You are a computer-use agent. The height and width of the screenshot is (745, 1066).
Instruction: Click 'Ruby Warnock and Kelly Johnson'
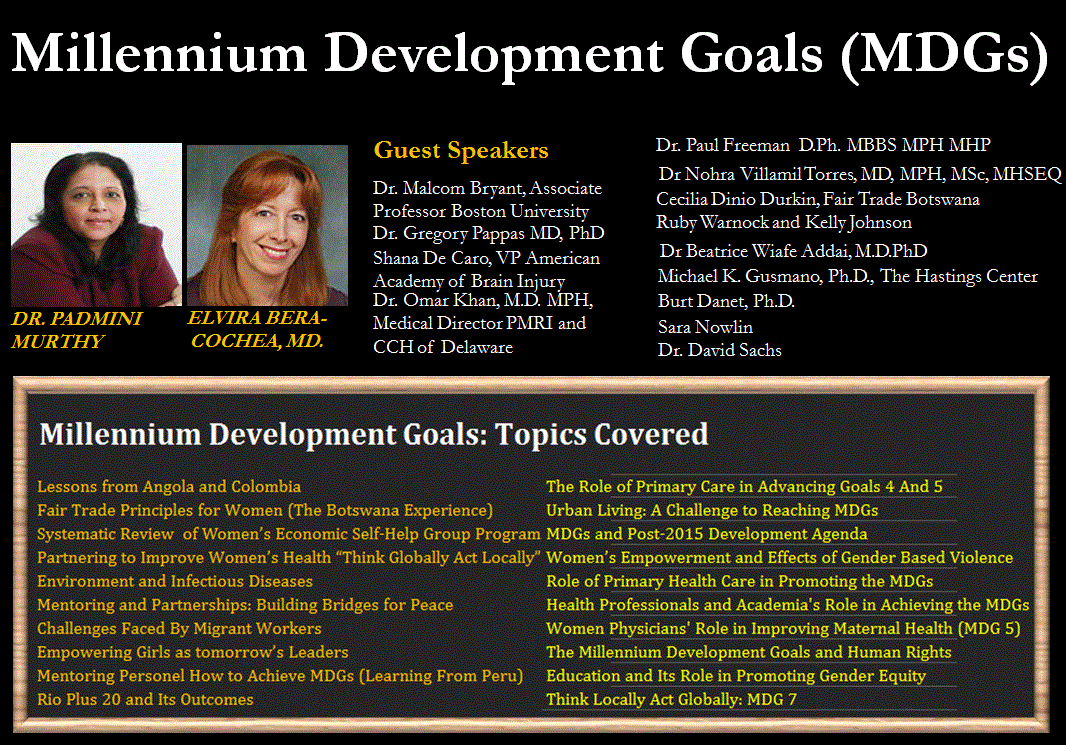[784, 222]
